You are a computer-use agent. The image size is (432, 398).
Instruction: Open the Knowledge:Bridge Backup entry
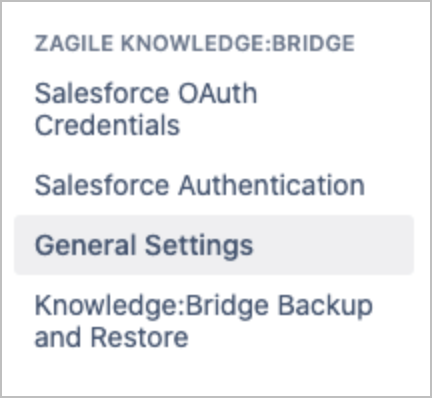[x=204, y=321]
